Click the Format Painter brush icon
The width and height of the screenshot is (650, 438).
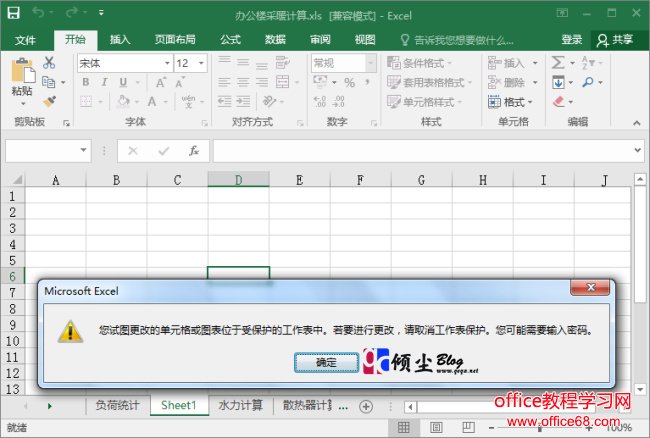point(49,101)
